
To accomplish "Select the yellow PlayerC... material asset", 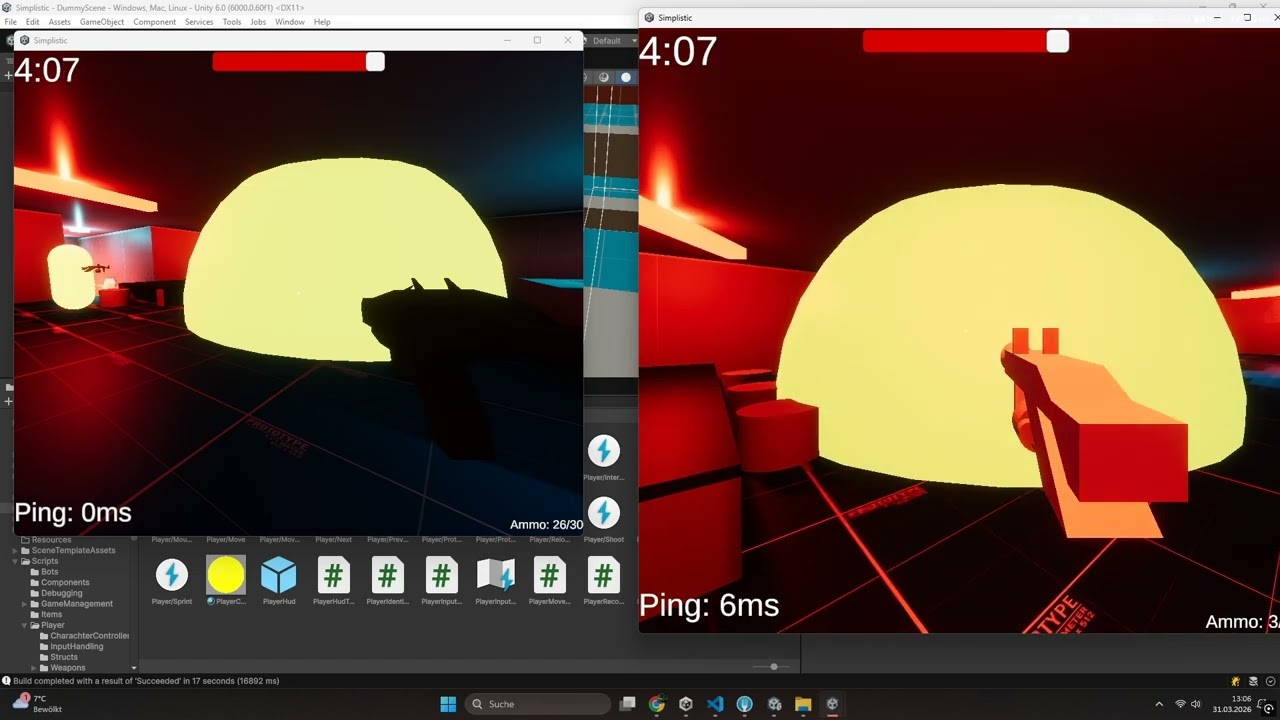I will [225, 581].
